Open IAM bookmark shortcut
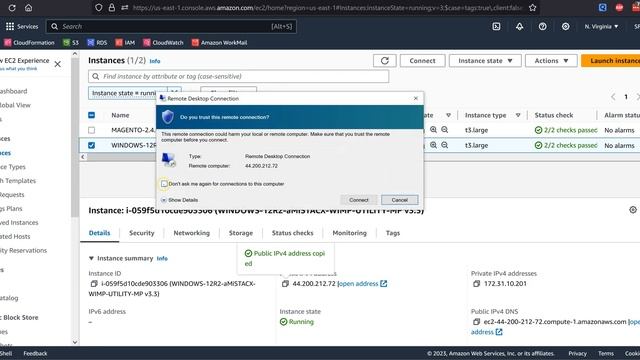Screen dimensions: 640x360 [125, 42]
